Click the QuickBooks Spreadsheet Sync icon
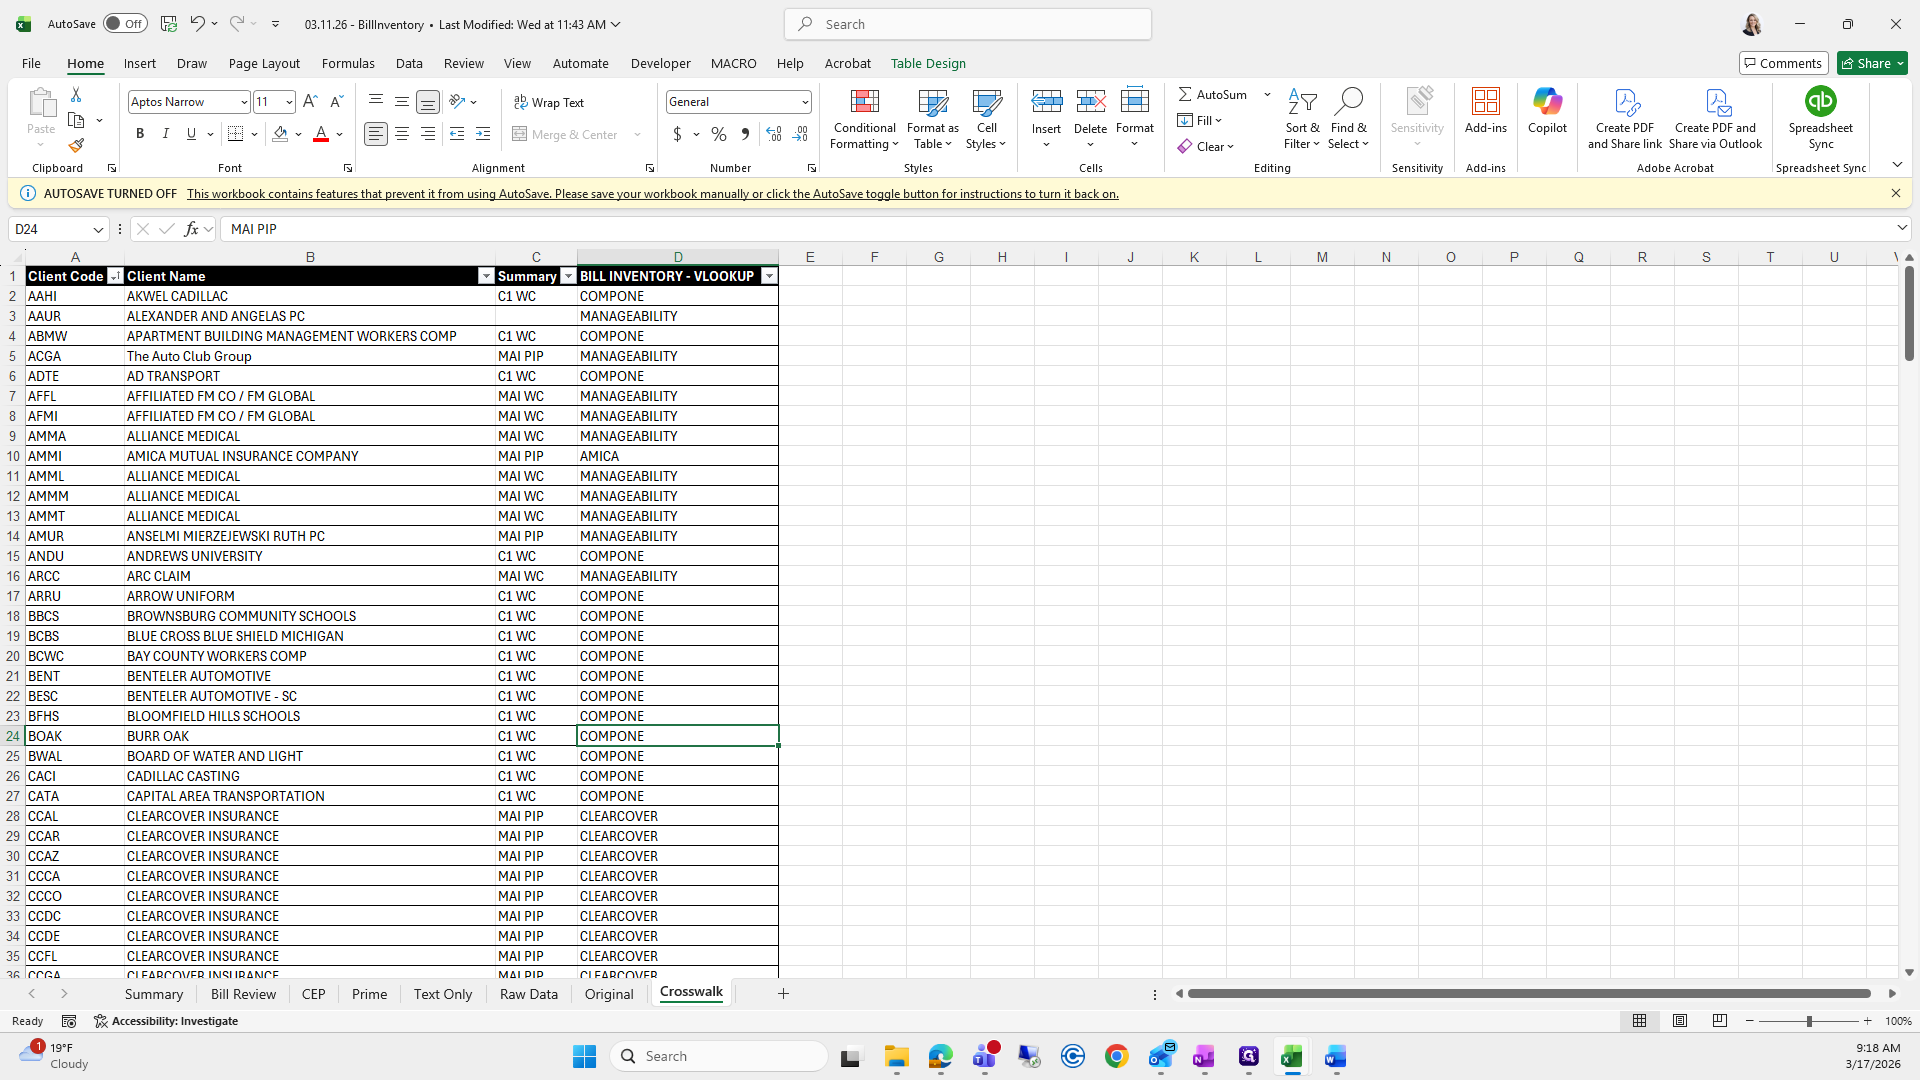This screenshot has width=1920, height=1080. (x=1820, y=102)
